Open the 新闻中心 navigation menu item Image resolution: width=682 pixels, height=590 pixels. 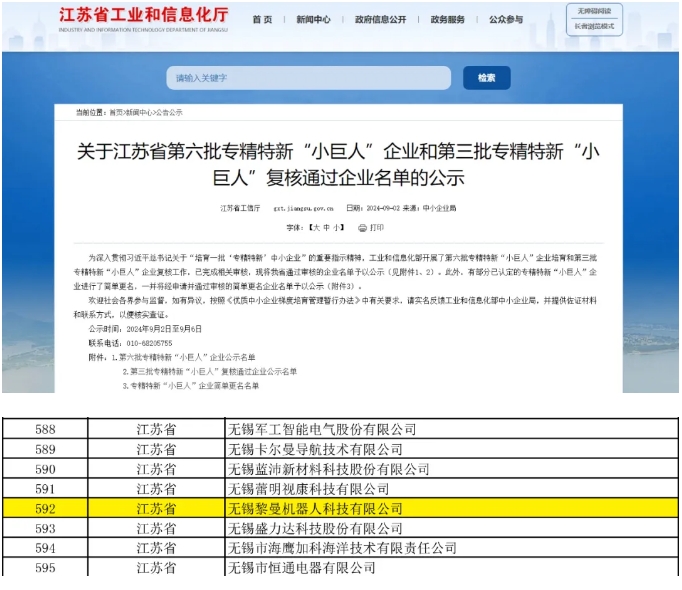click(x=313, y=20)
